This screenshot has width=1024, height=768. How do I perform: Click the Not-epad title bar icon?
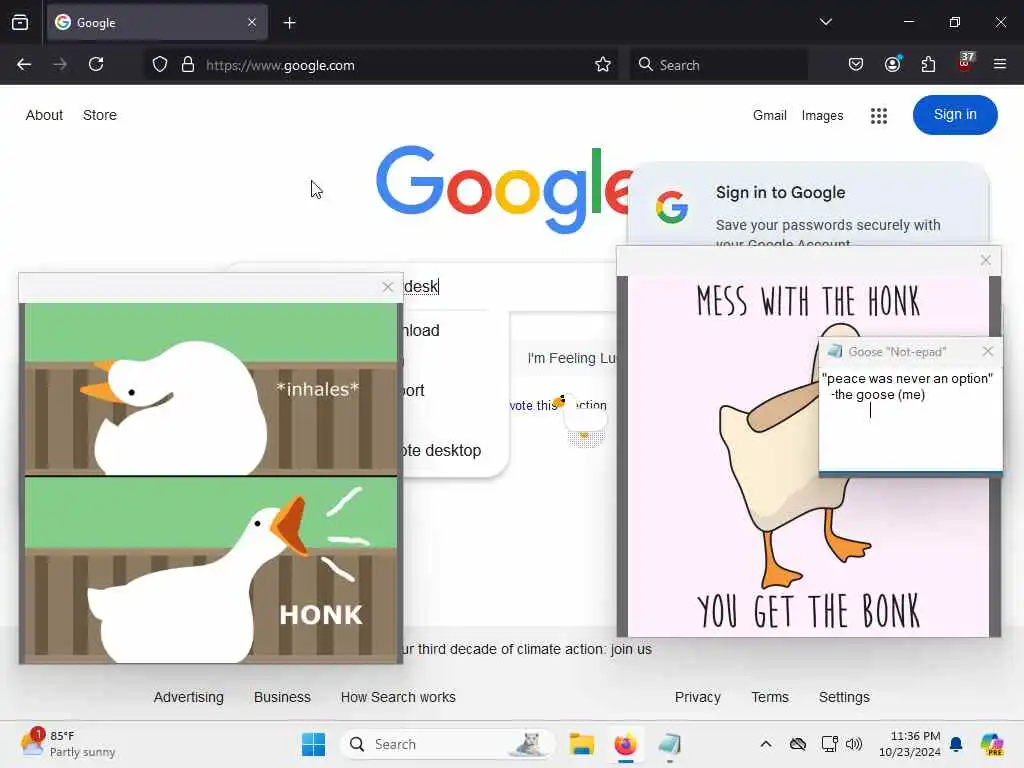click(835, 351)
